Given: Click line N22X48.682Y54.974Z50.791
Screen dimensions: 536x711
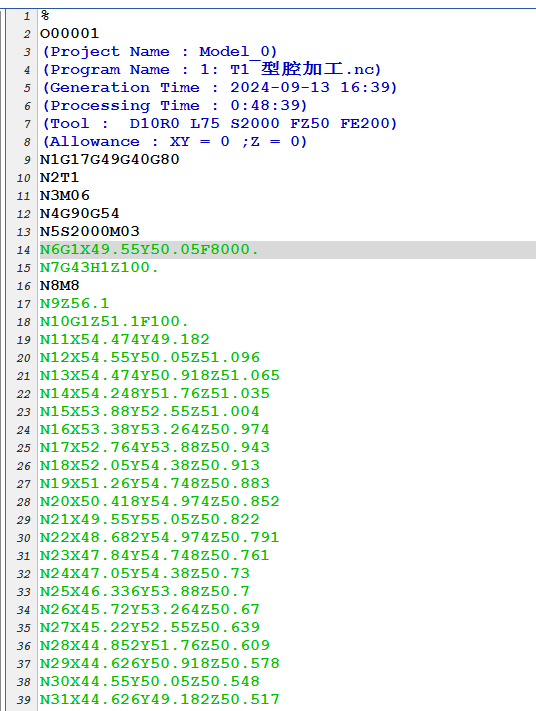Looking at the screenshot, I should (x=160, y=537).
